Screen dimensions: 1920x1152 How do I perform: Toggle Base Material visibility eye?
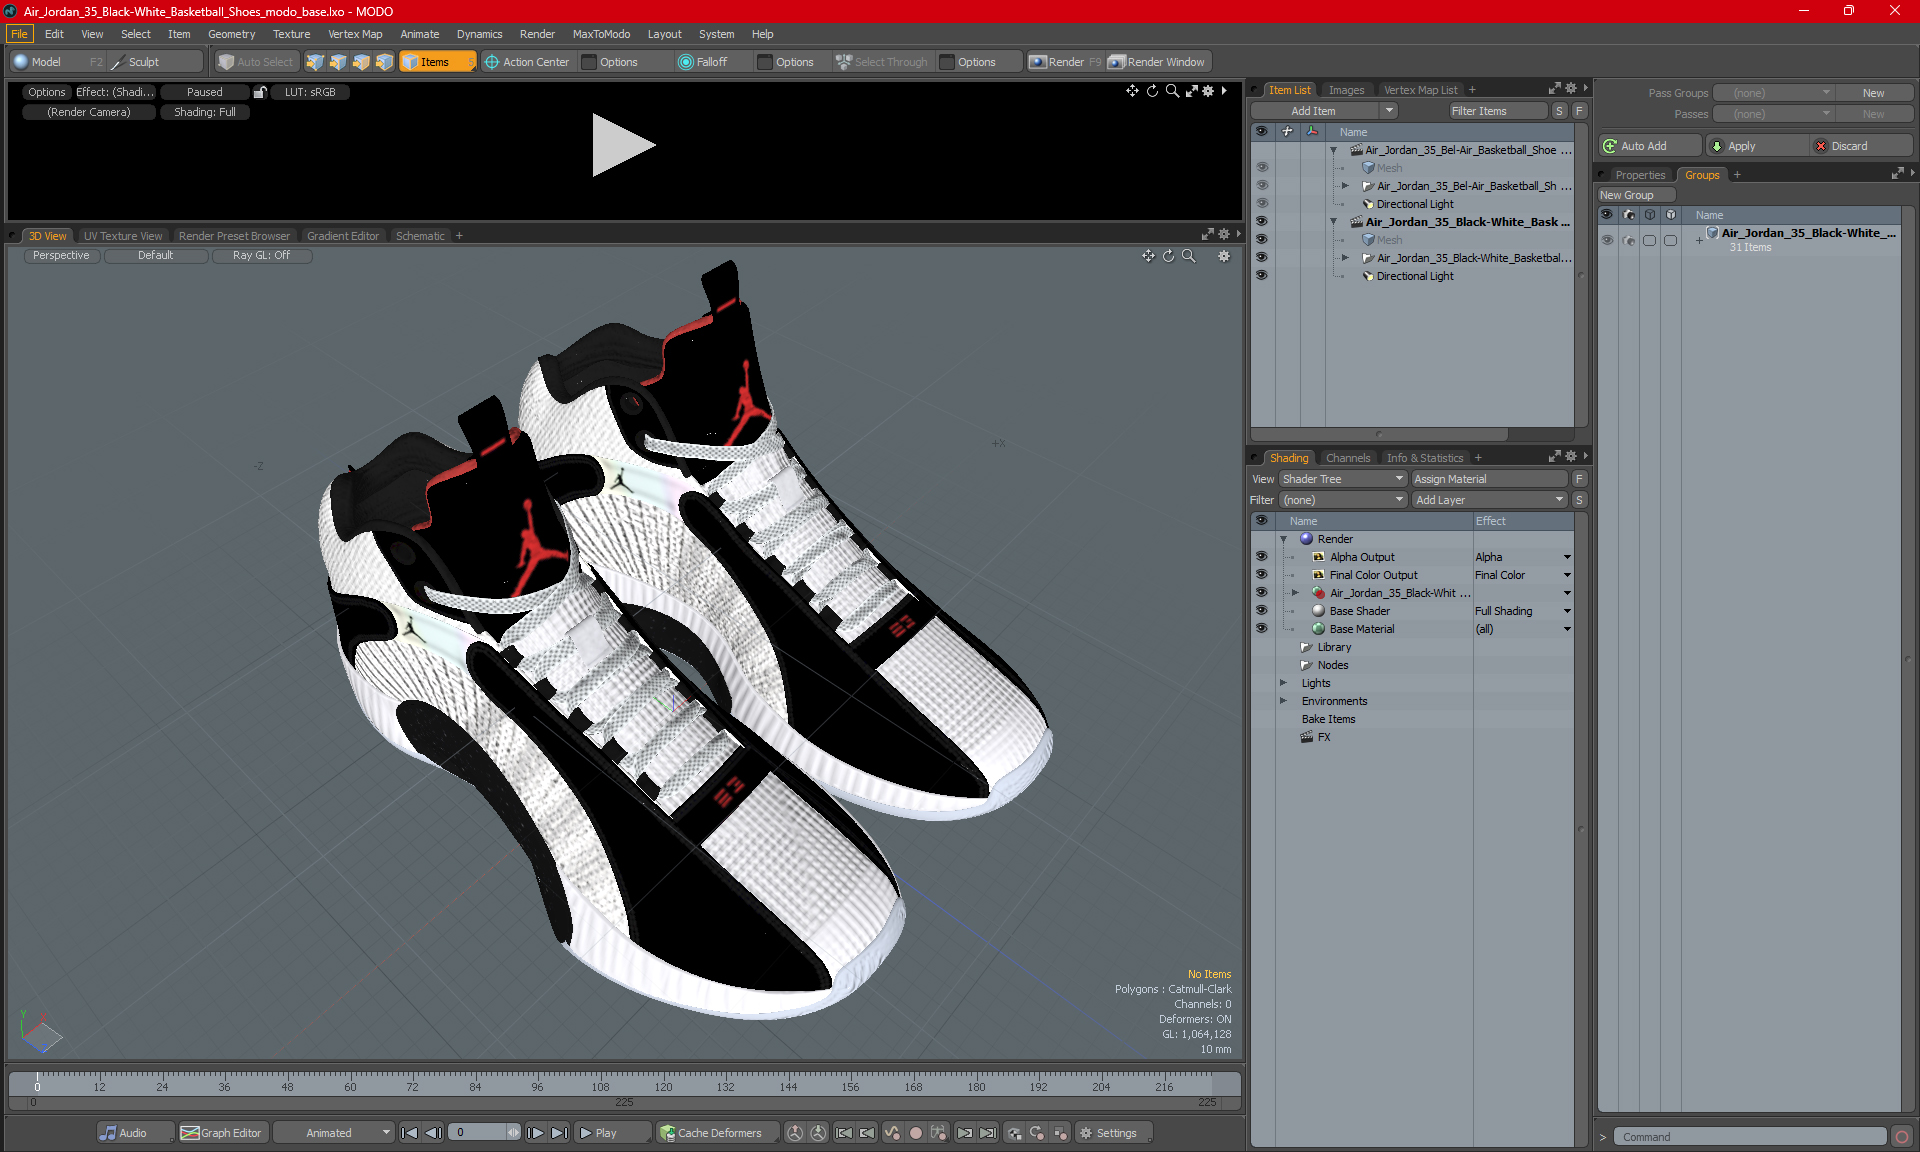point(1261,629)
